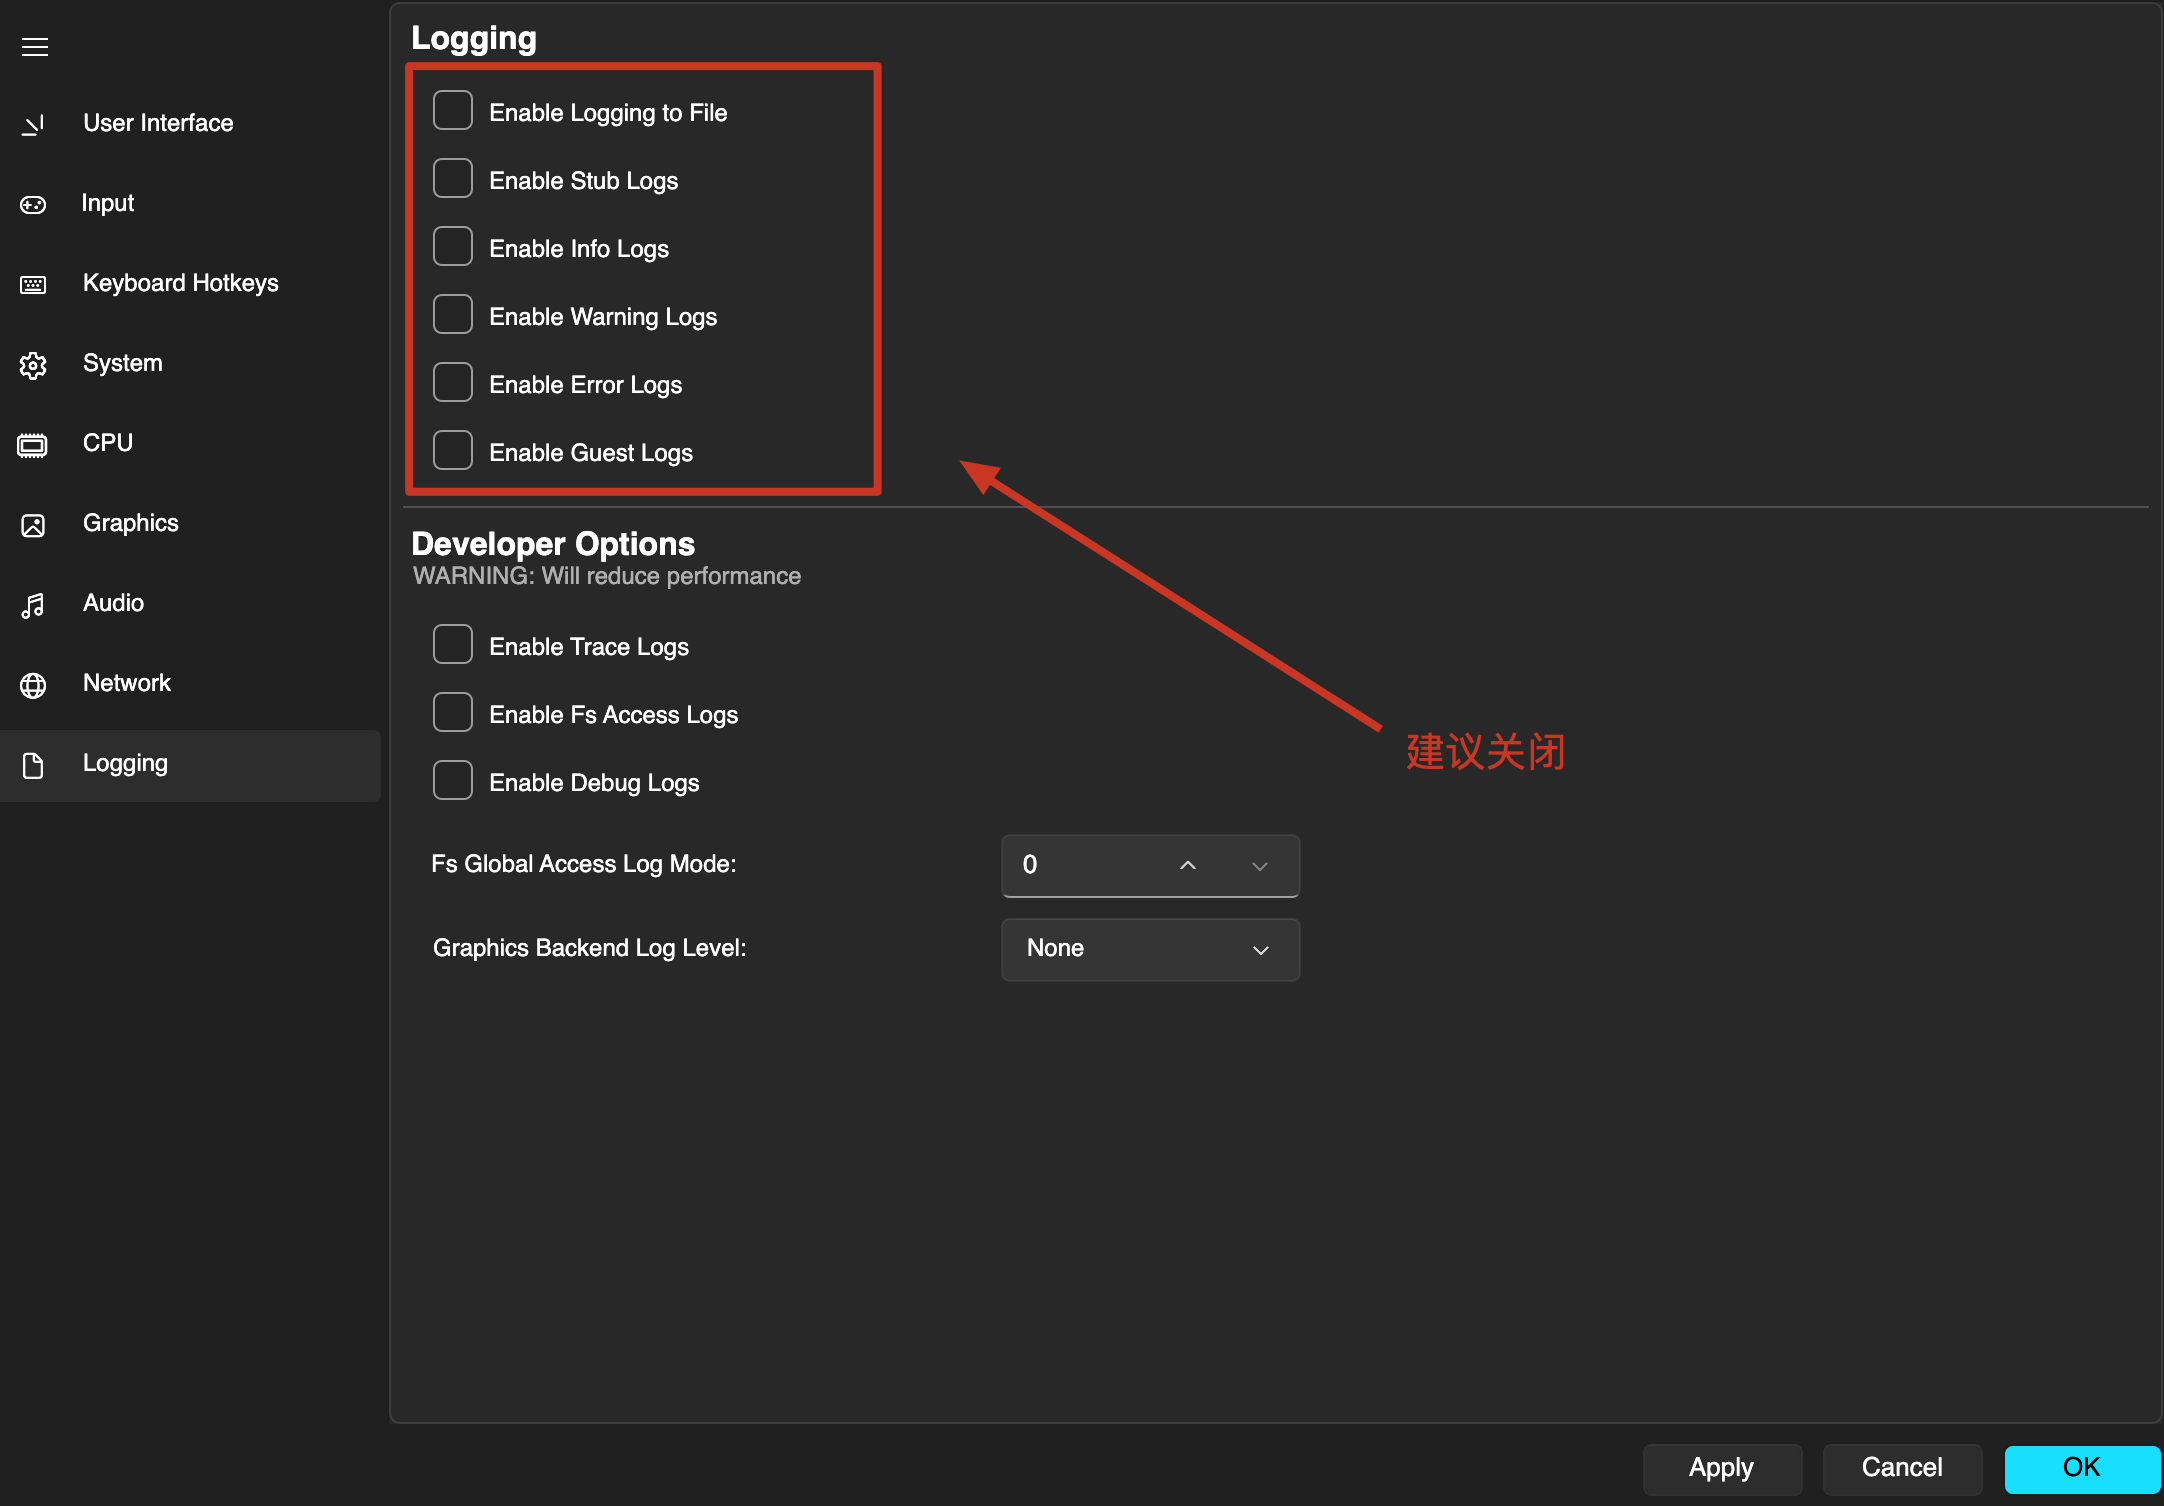Click the Cancel button
The width and height of the screenshot is (2164, 1506).
[x=1902, y=1468]
